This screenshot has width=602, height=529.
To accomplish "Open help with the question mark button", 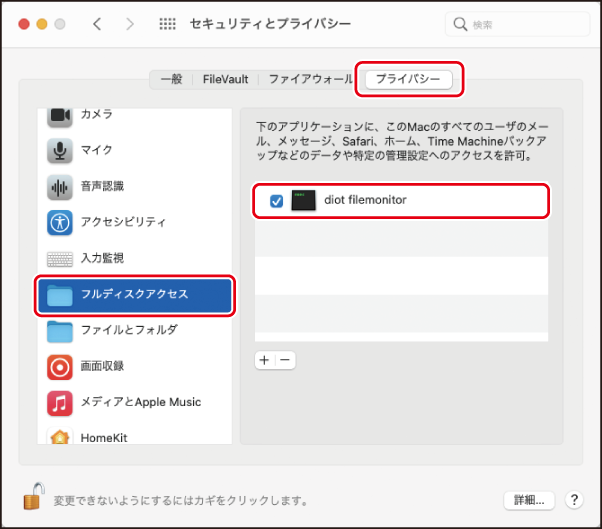I will pyautogui.click(x=574, y=500).
